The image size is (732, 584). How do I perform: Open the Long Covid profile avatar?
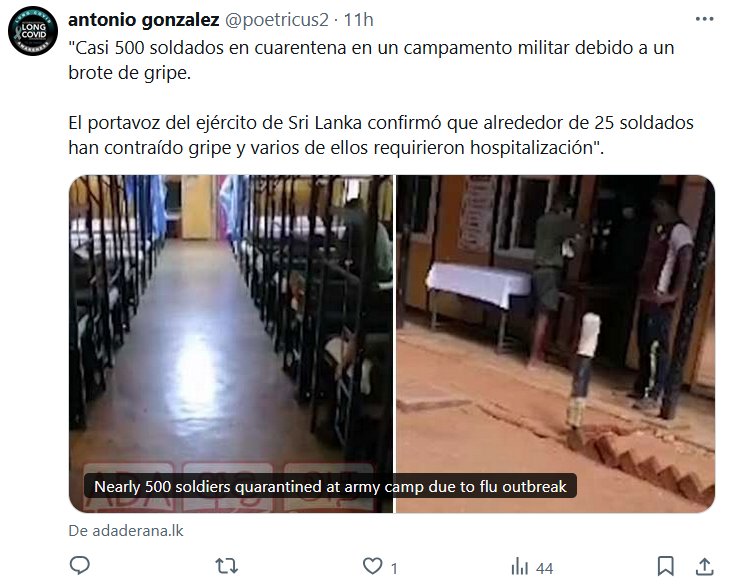[x=33, y=31]
